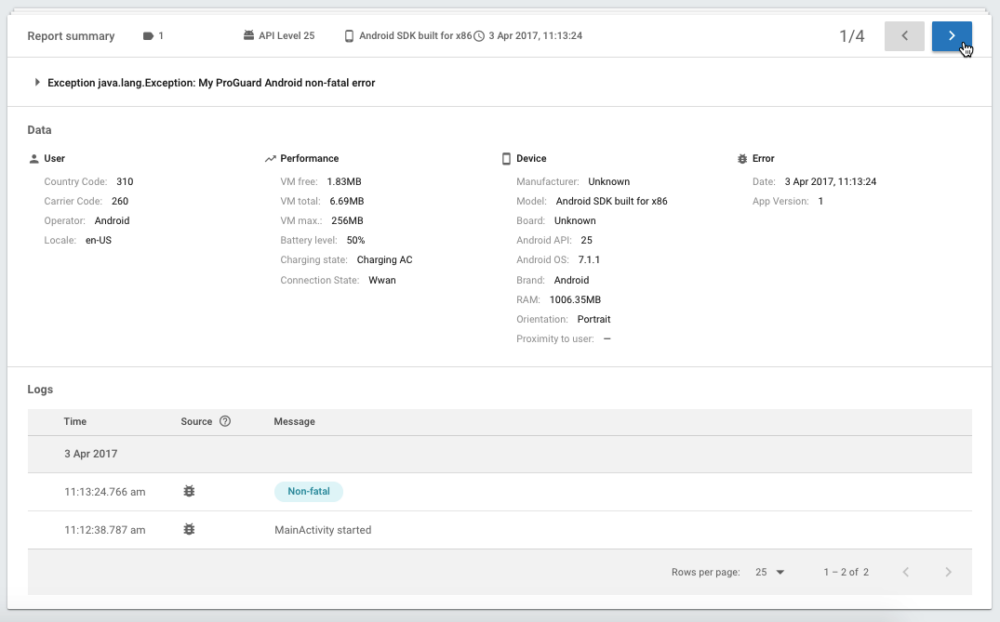Click the help icon next to Source
Screen dimensions: 1000x622
click(x=225, y=421)
